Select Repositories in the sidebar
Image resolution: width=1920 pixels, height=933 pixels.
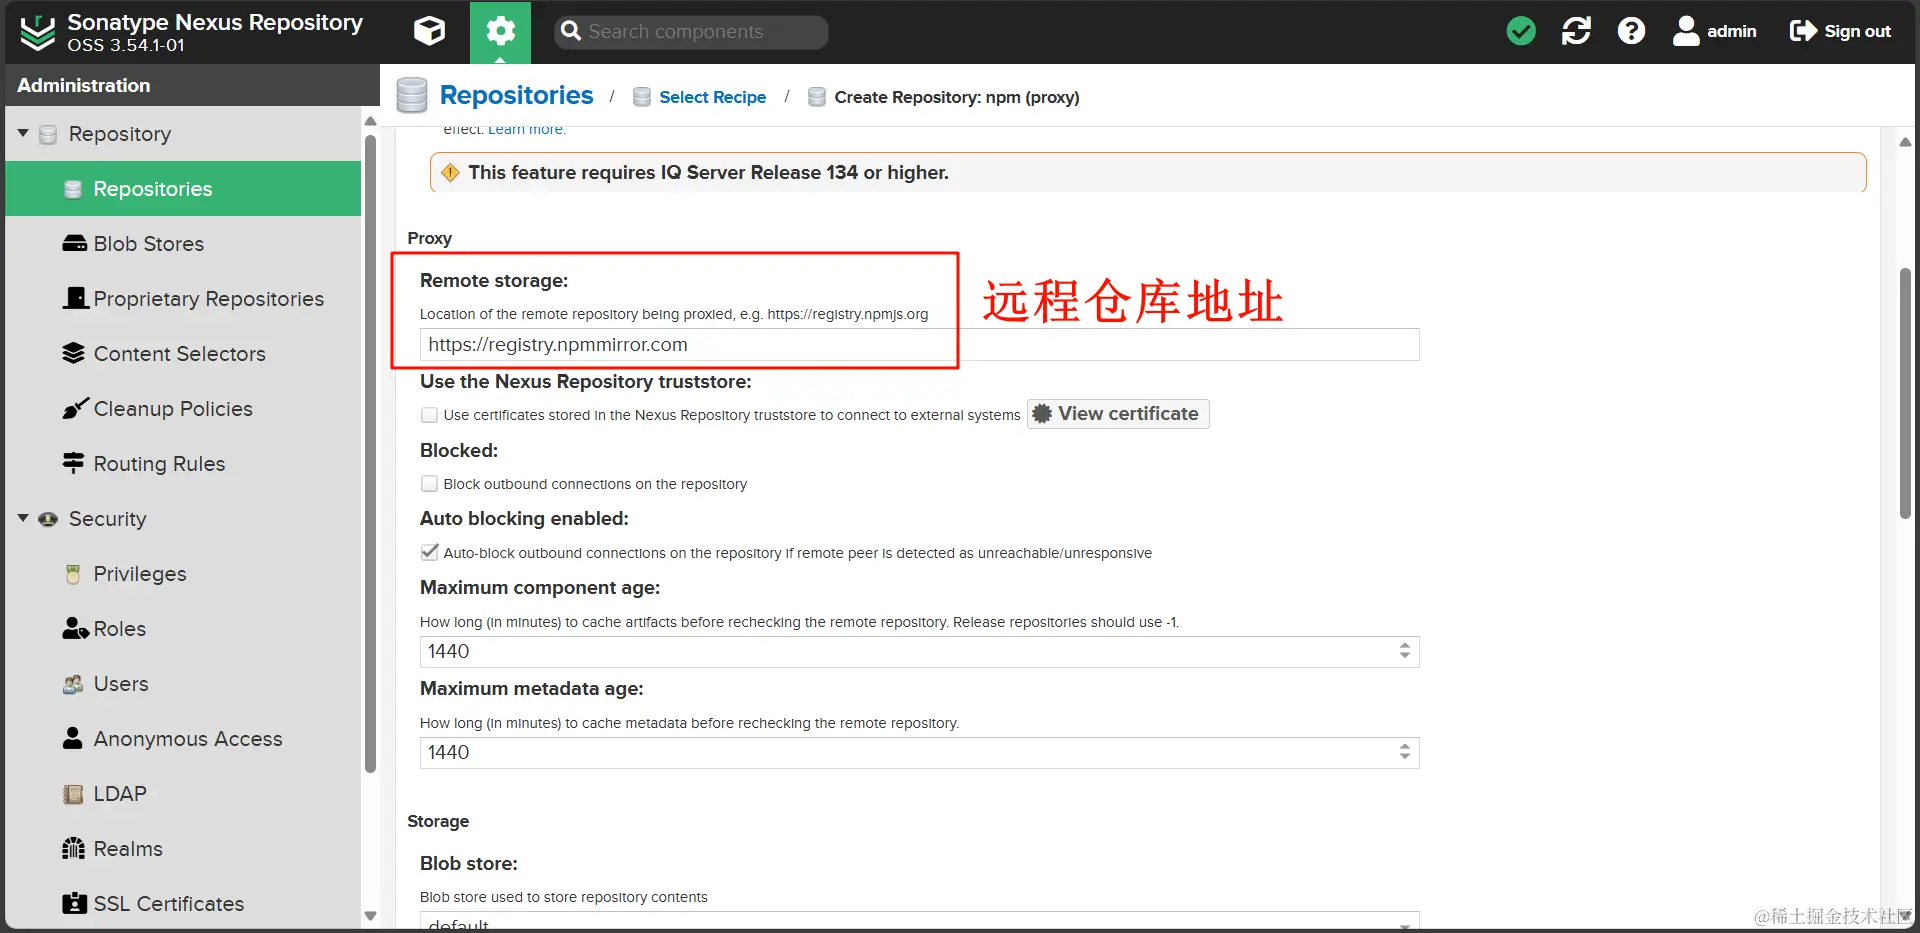[x=183, y=189]
